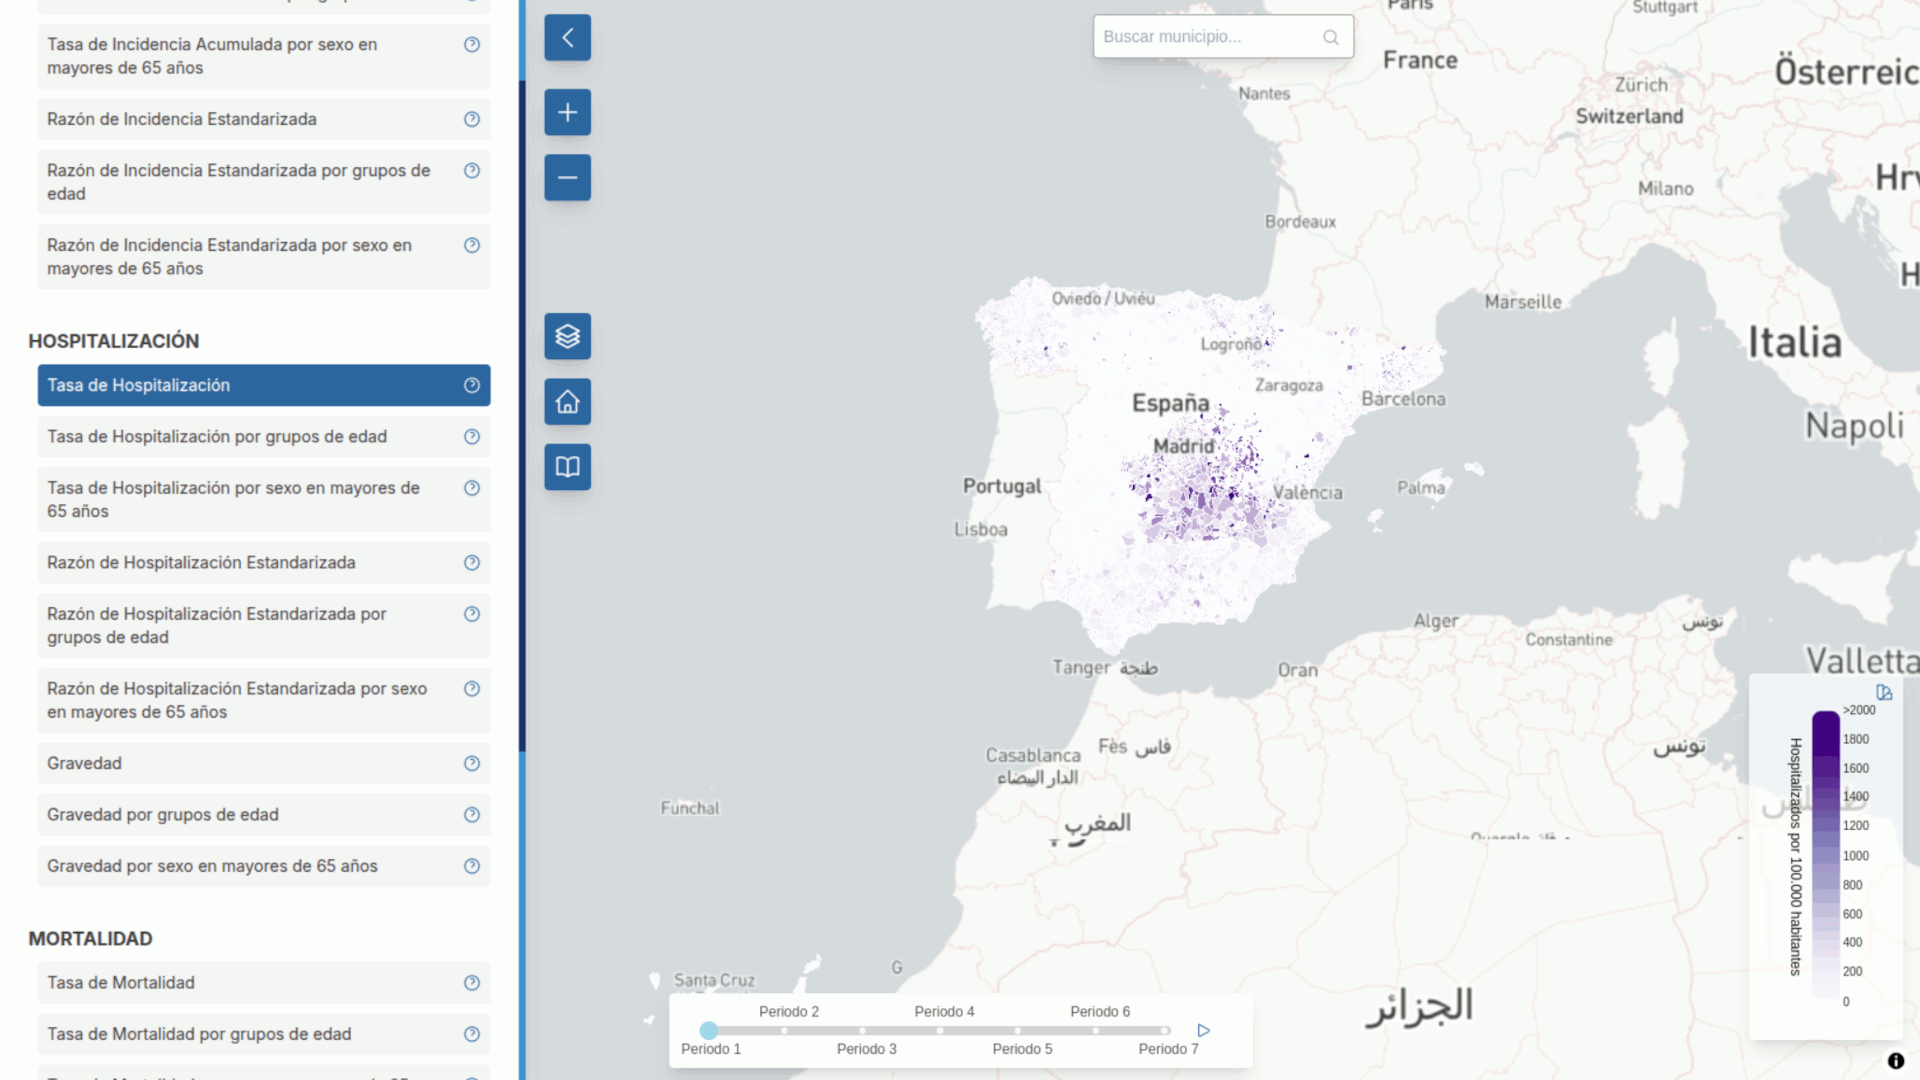The height and width of the screenshot is (1080, 1920).
Task: Select Razón de Incidencia Estandarizada por sexo en mayores
Action: coord(264,257)
